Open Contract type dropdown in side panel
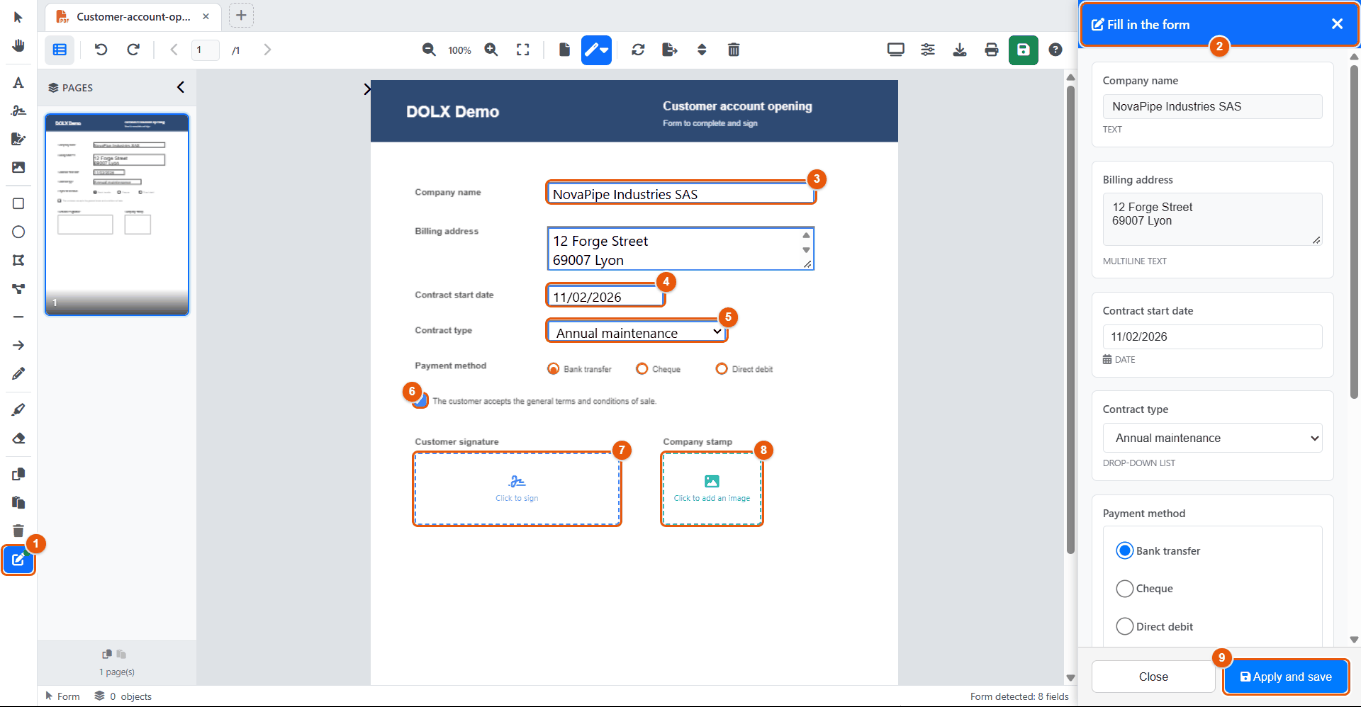The width and height of the screenshot is (1361, 707). click(x=1213, y=438)
